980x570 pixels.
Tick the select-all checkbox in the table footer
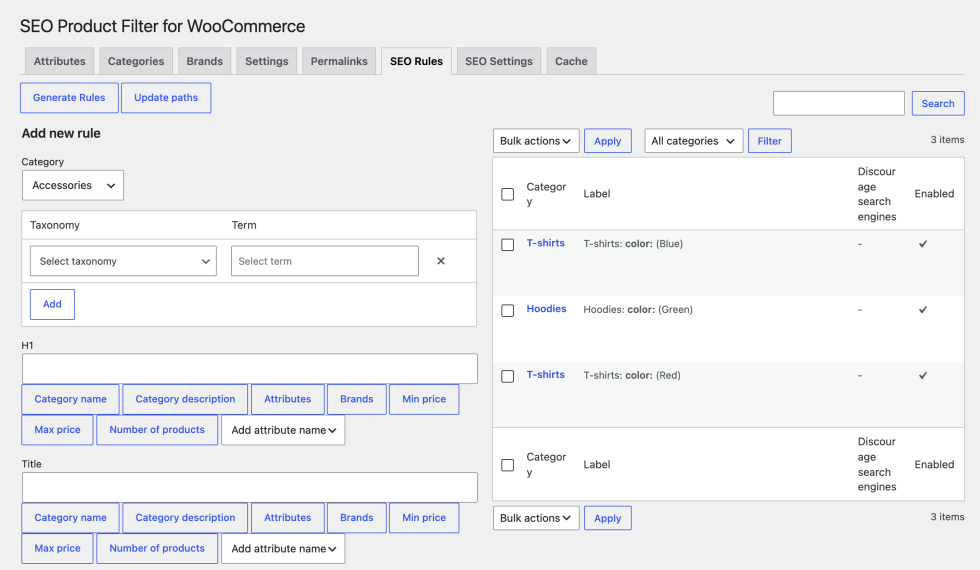tap(508, 465)
